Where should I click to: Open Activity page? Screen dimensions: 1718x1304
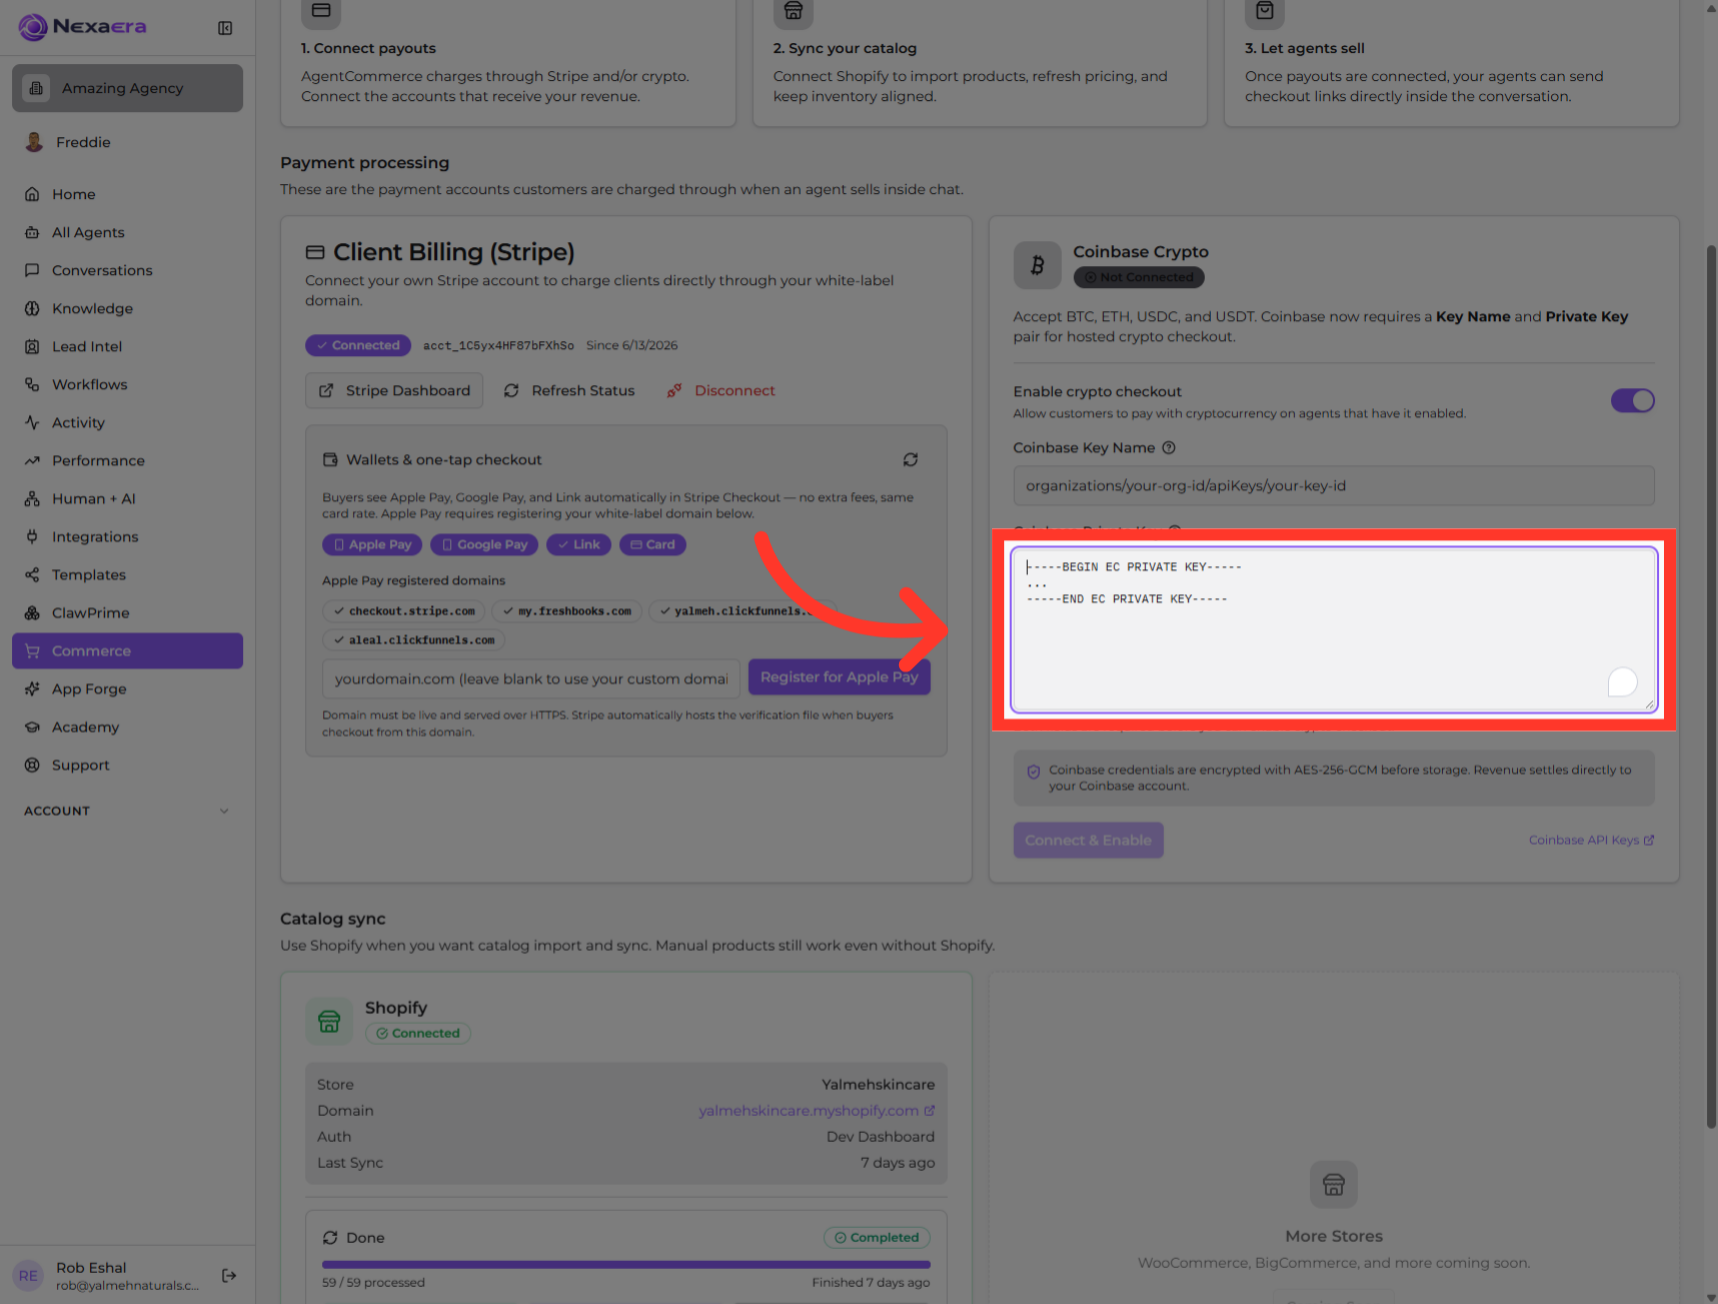pyautogui.click(x=127, y=422)
